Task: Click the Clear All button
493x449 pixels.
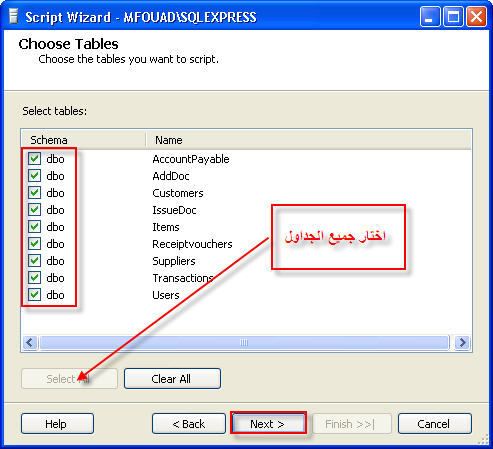Action: [x=172, y=379]
